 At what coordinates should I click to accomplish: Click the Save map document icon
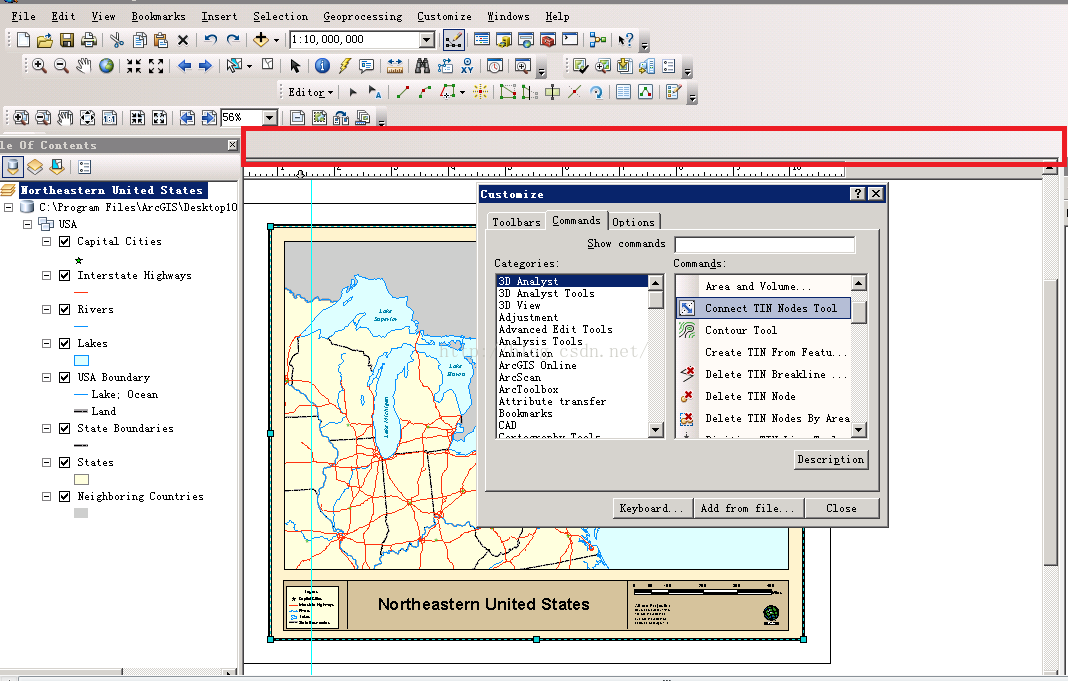(67, 40)
